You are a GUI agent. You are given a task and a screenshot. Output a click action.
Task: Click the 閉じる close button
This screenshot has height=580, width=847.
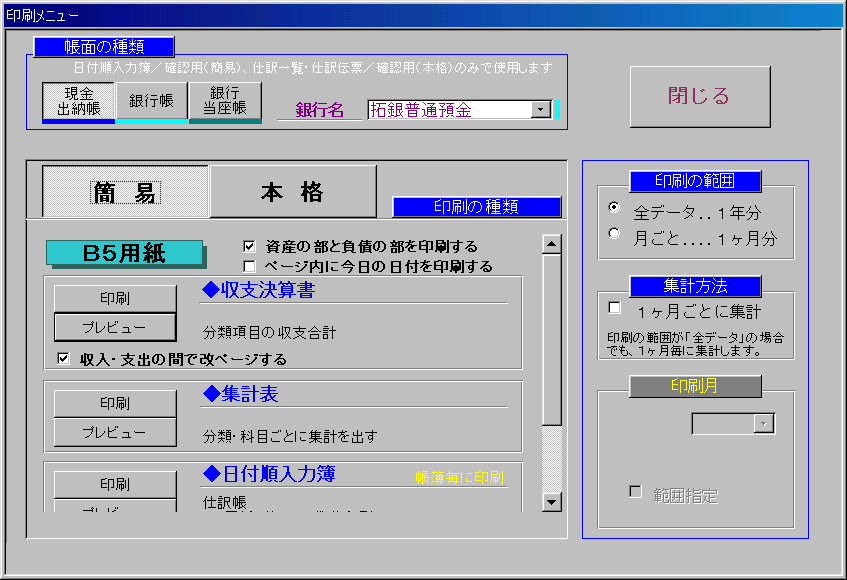(699, 97)
